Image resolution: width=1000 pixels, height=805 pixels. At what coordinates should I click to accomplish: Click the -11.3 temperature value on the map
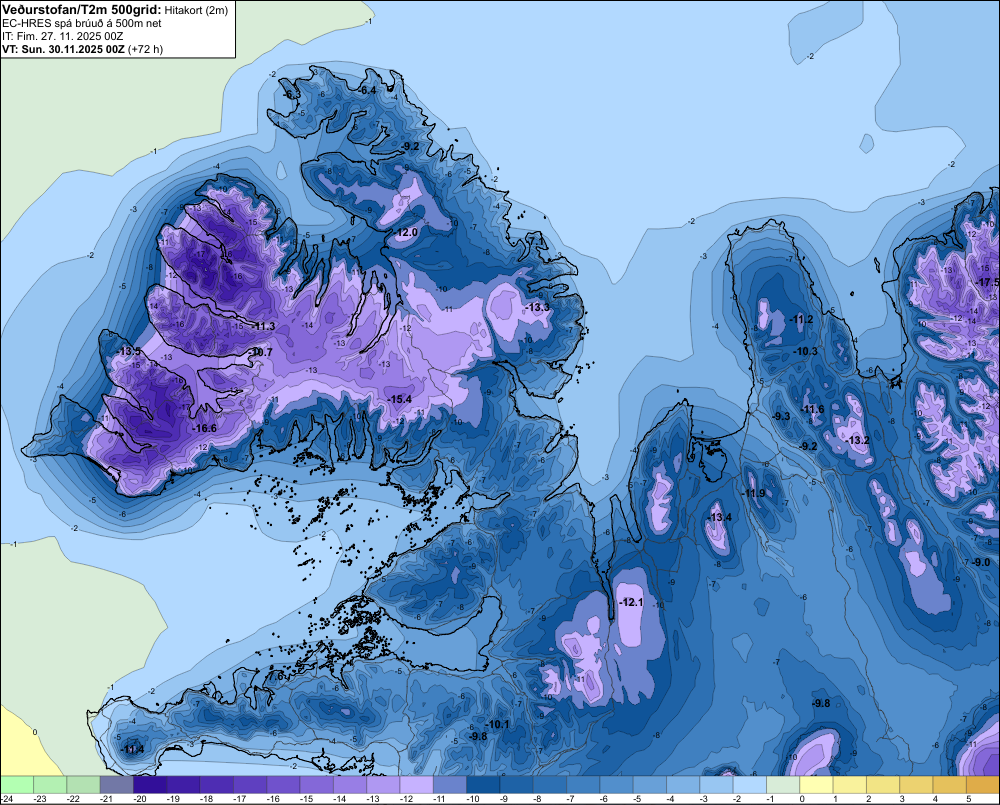(x=263, y=326)
